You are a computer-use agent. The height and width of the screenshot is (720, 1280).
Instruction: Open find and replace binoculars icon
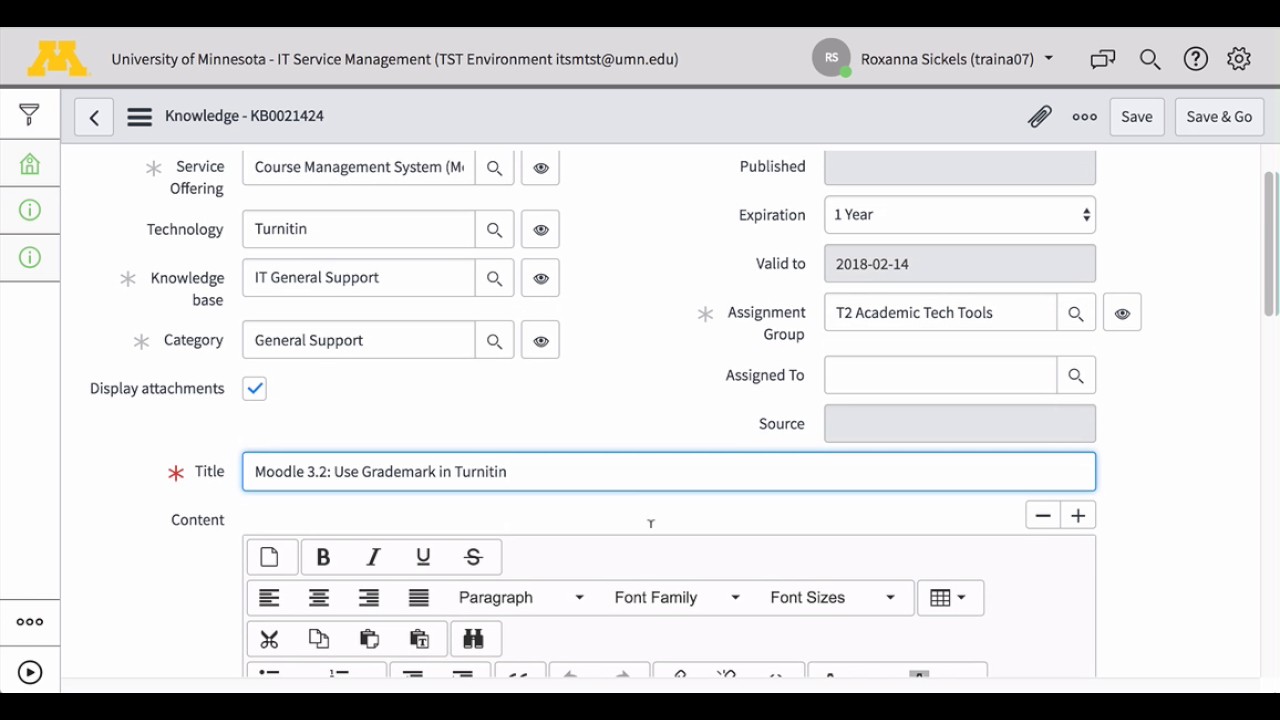(x=474, y=639)
